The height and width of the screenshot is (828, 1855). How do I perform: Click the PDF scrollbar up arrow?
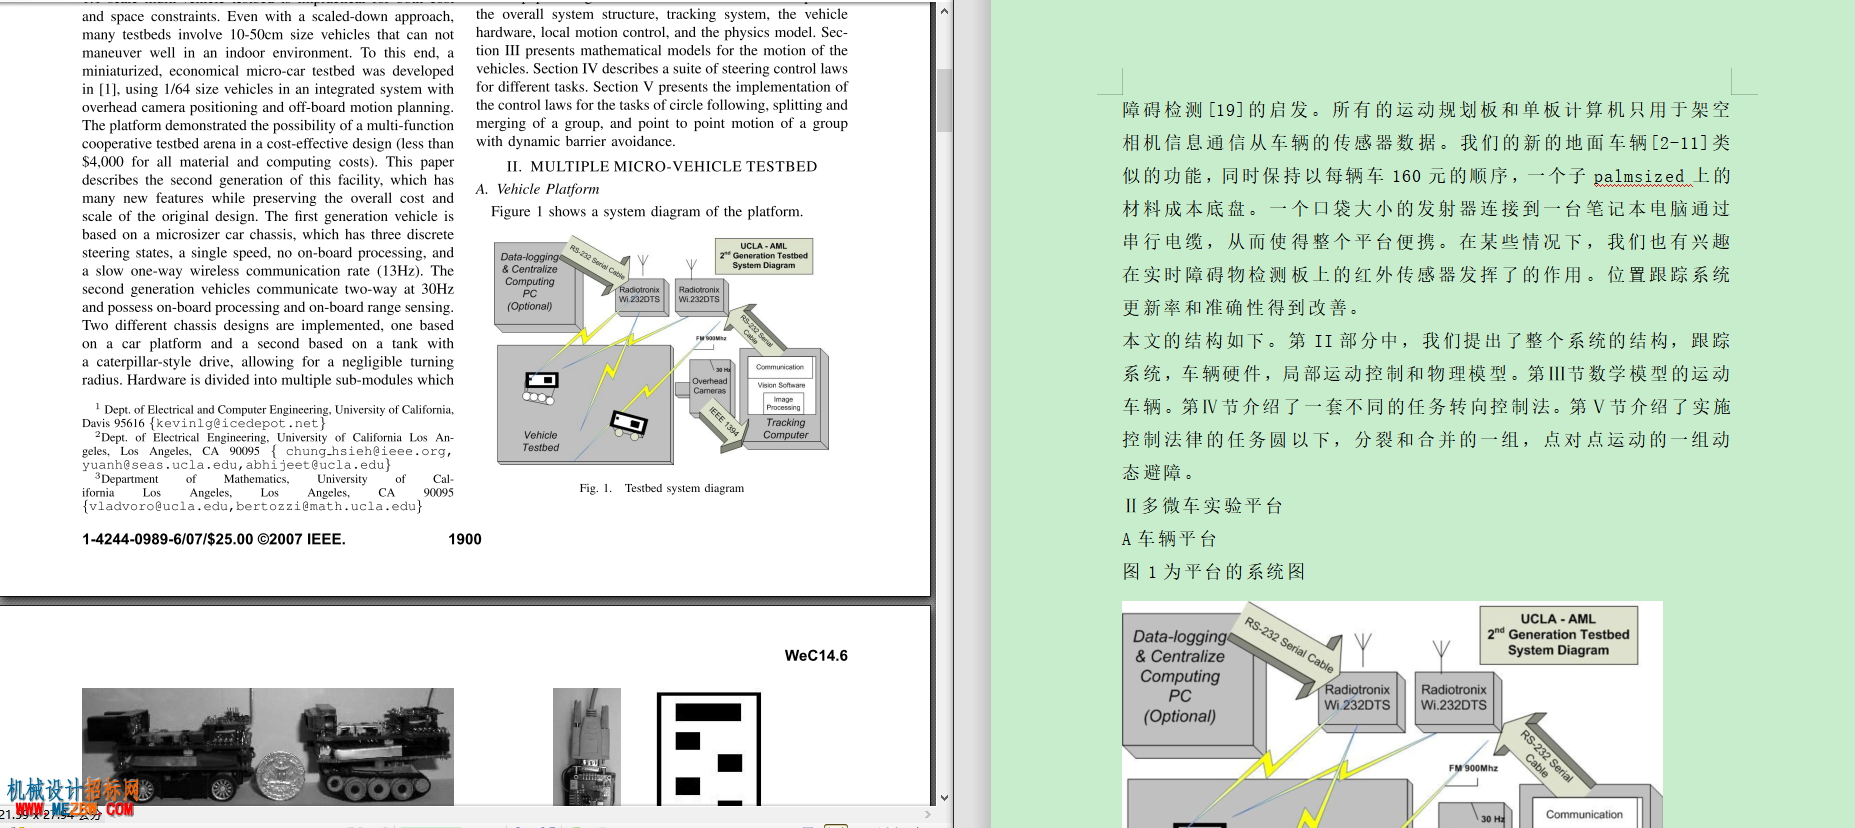943,13
